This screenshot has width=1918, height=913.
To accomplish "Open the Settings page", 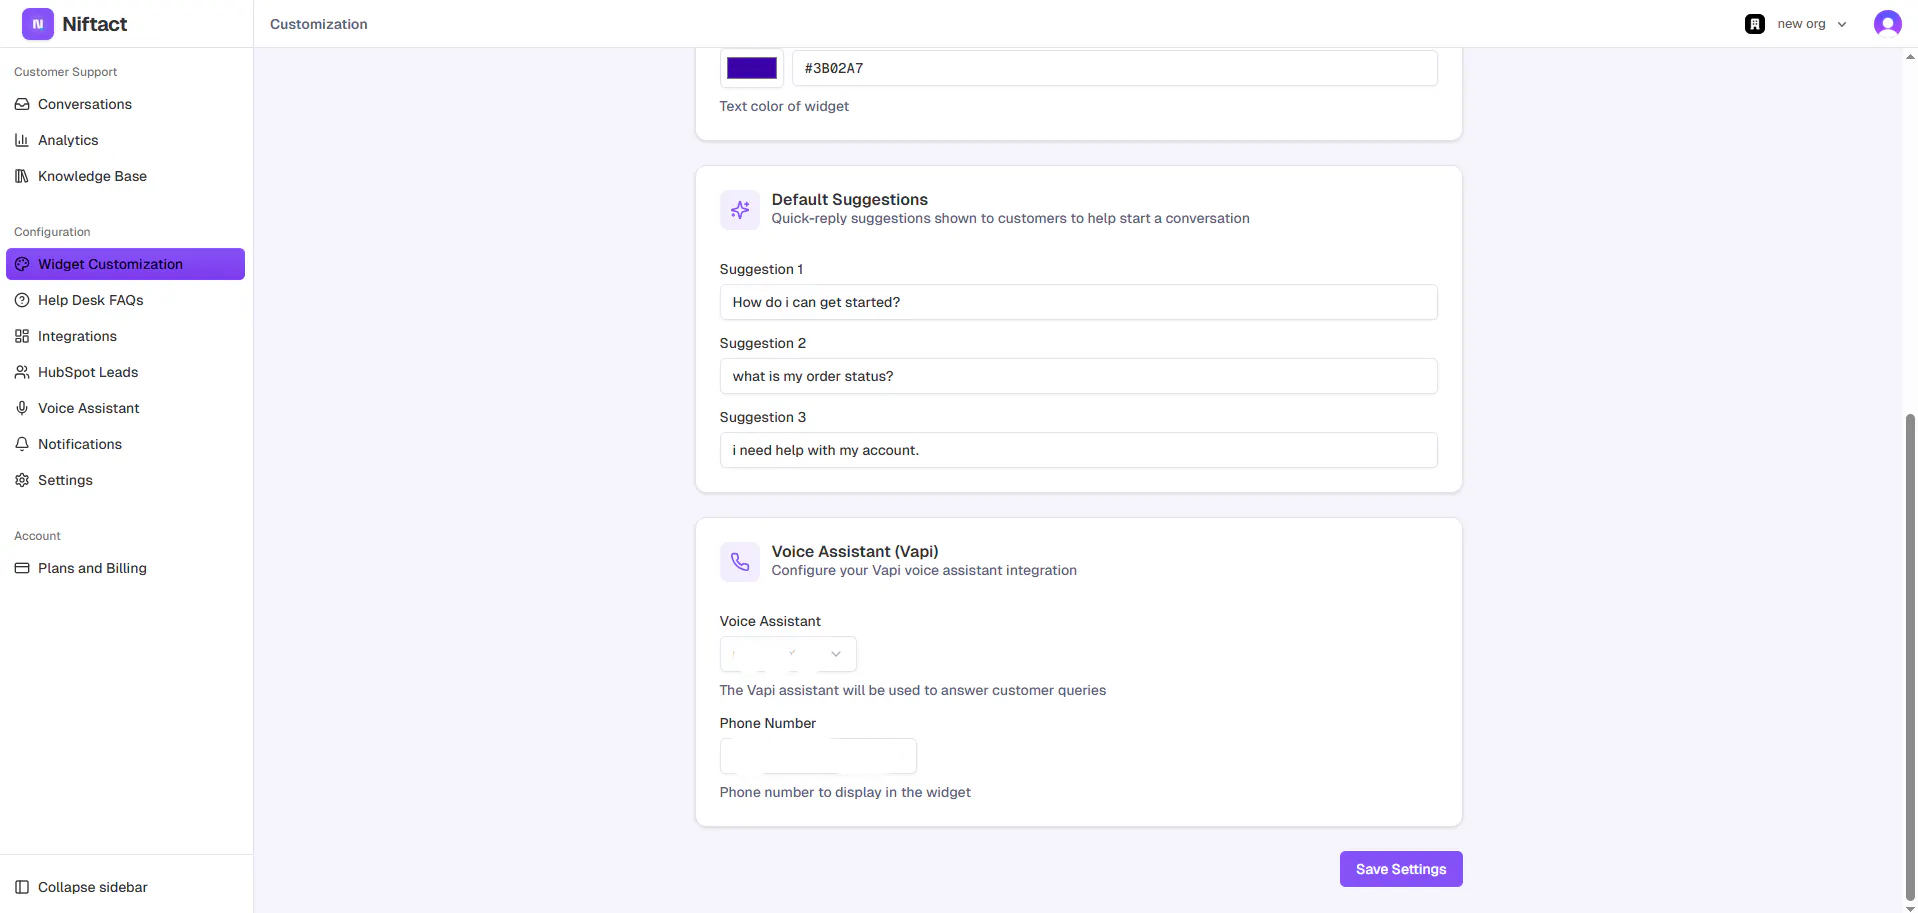I will click(x=125, y=480).
